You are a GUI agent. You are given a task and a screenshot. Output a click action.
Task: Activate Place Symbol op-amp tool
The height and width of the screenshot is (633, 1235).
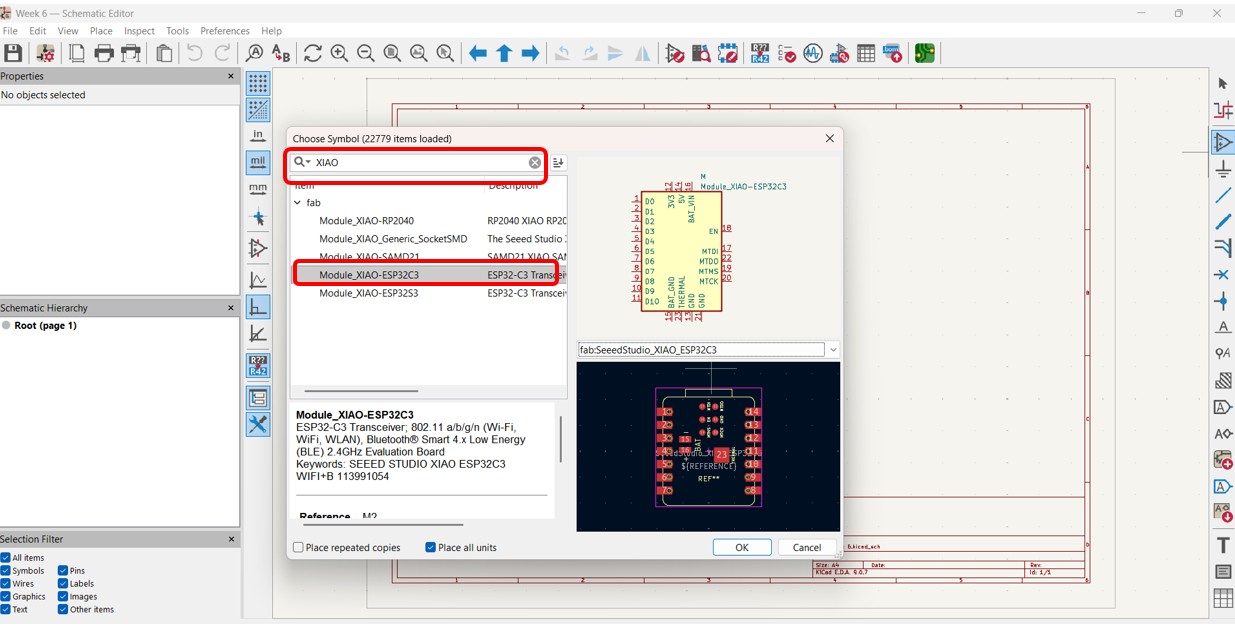[1222, 142]
